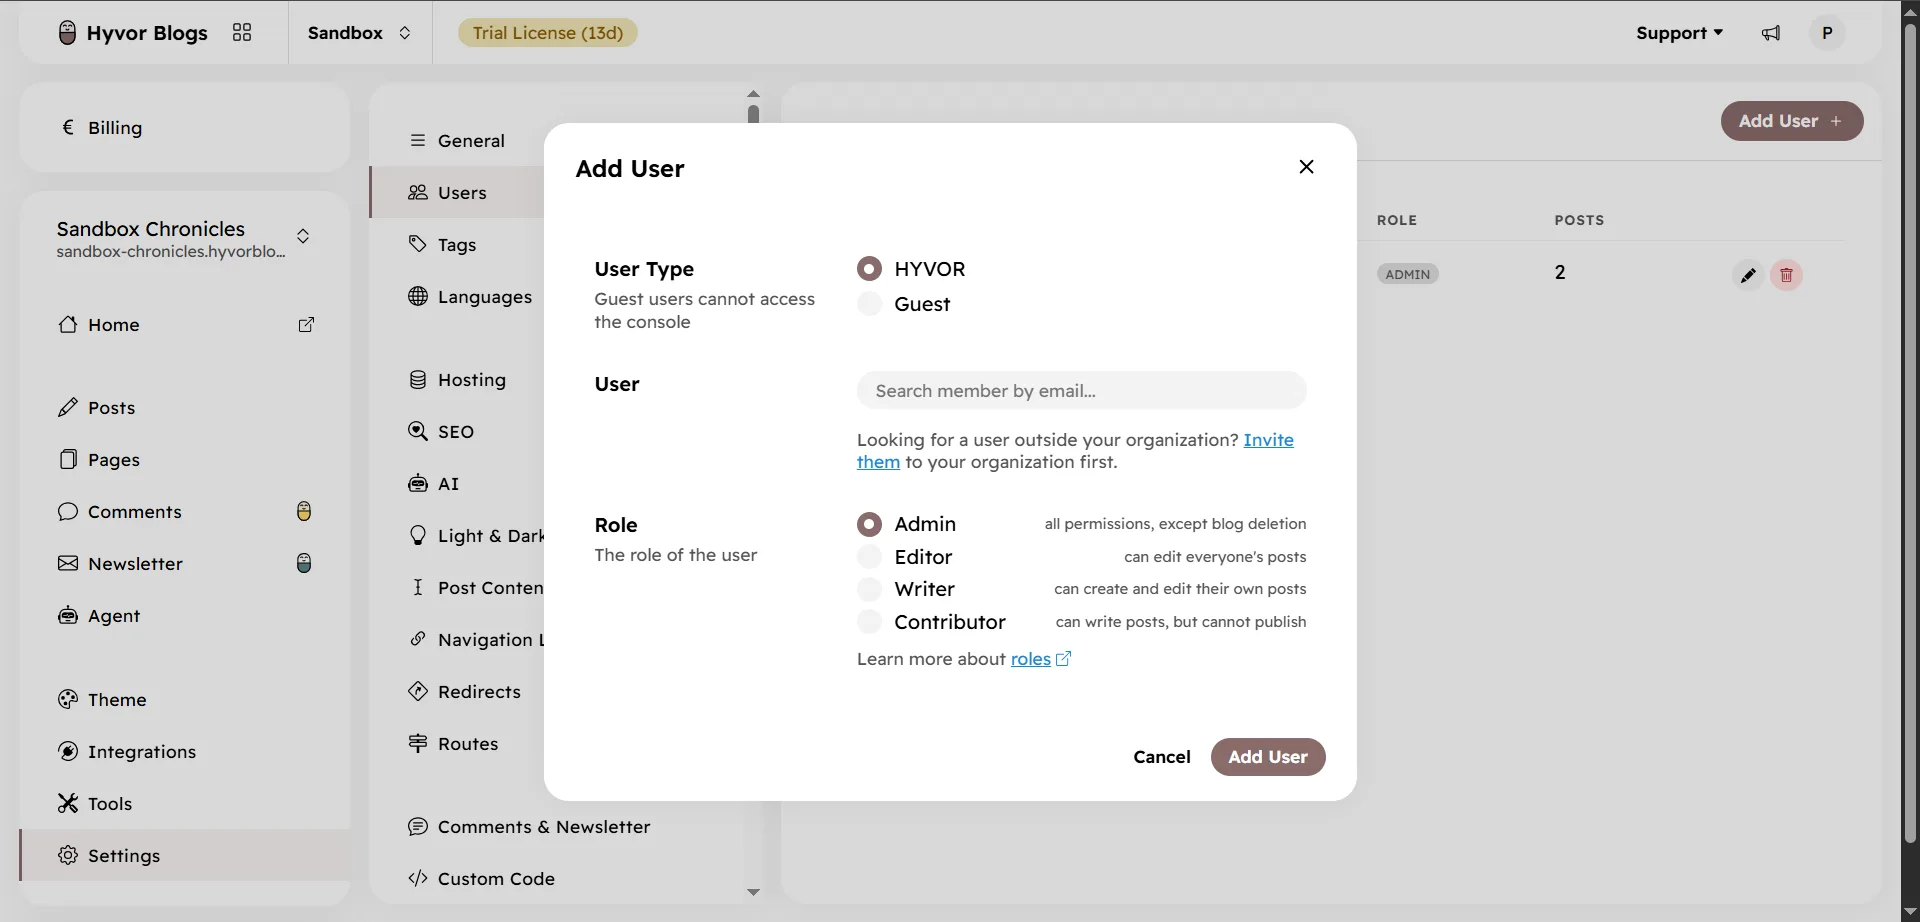Click the Redirects diamond icon
This screenshot has width=1920, height=922.
(418, 691)
